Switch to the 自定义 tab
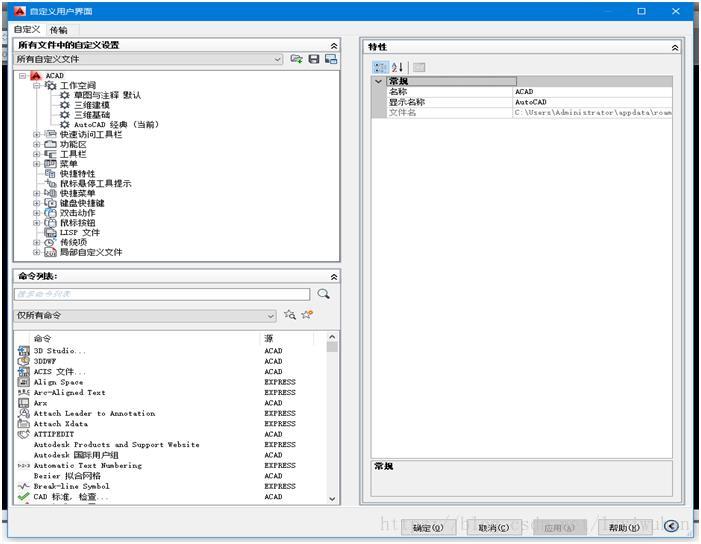Screen dimensions: 701x544 27,30
